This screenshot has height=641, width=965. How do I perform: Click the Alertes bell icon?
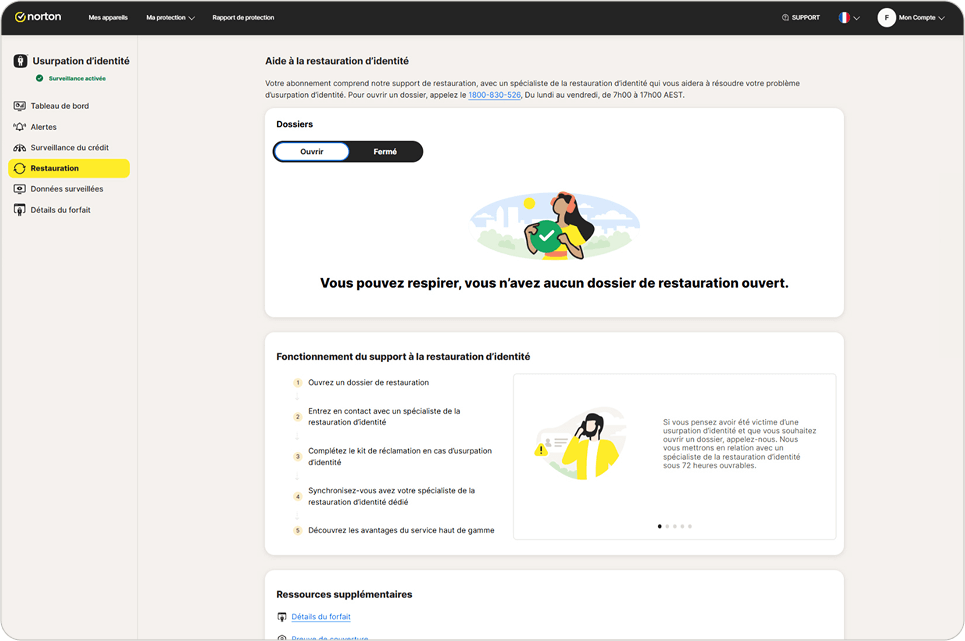(x=20, y=127)
